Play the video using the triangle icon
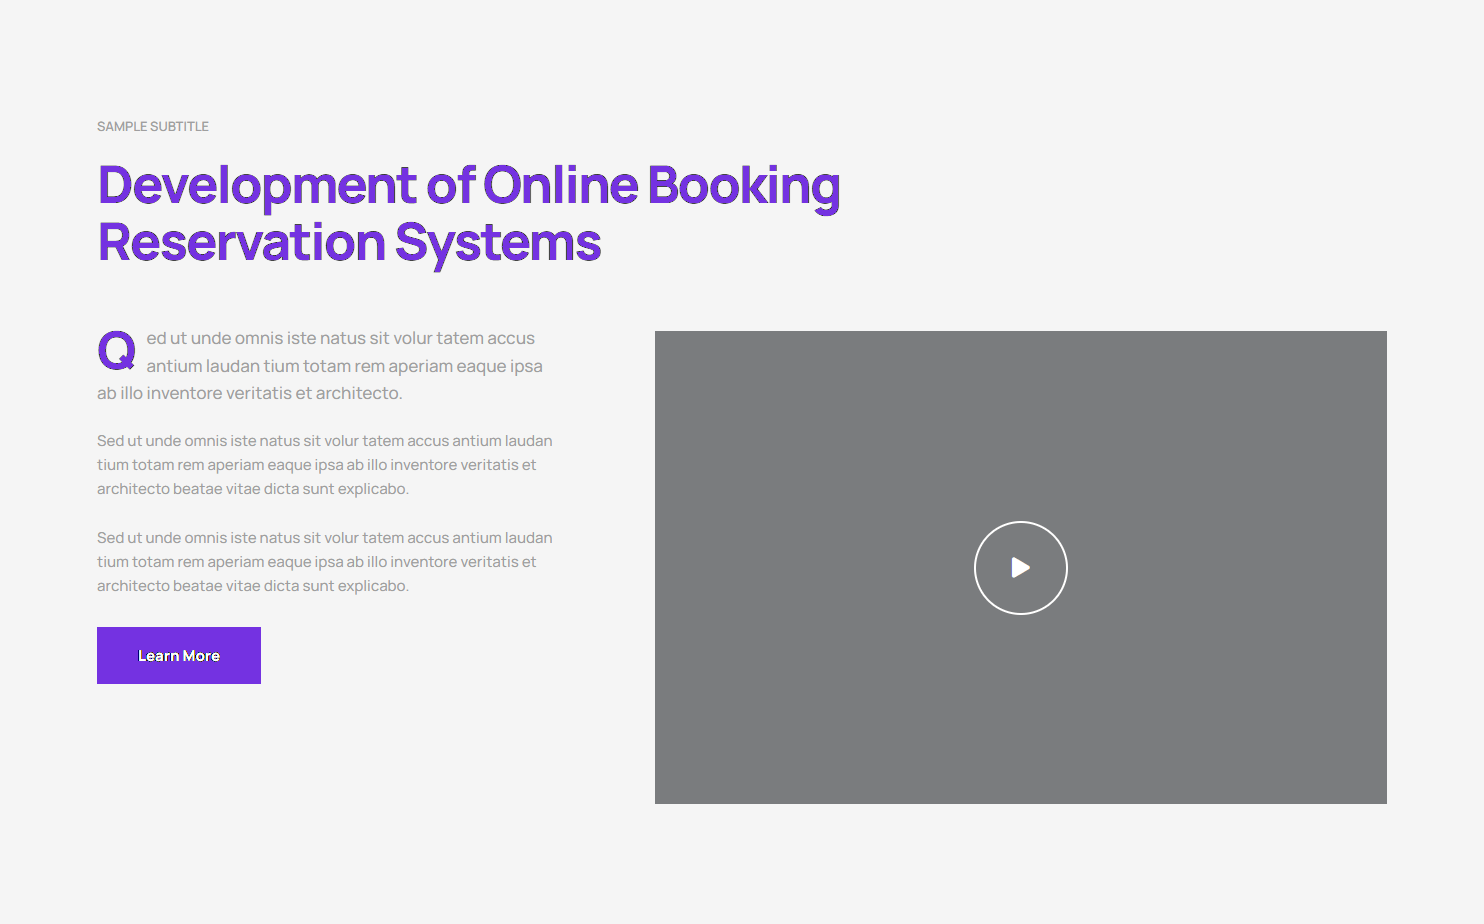Image resolution: width=1484 pixels, height=924 pixels. [x=1020, y=568]
